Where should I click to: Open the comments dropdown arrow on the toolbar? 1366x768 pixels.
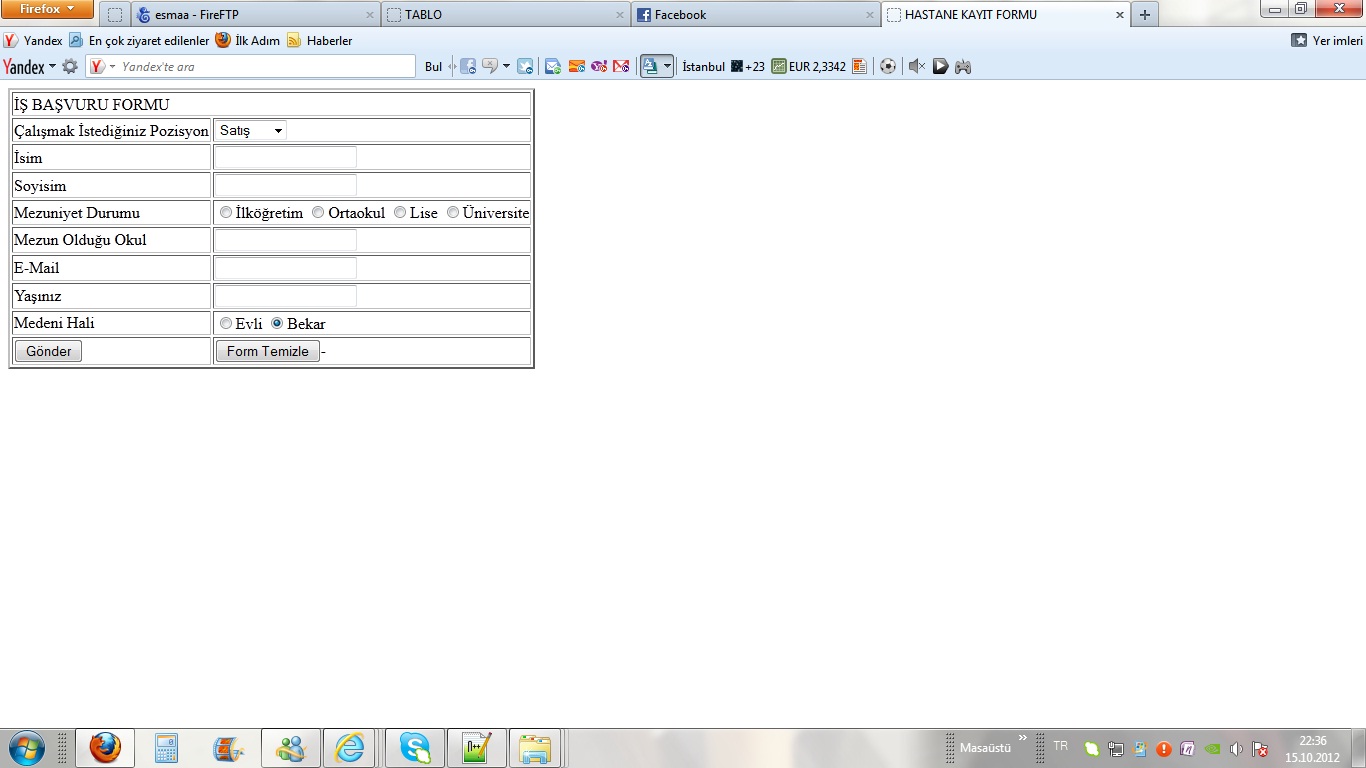tap(507, 66)
